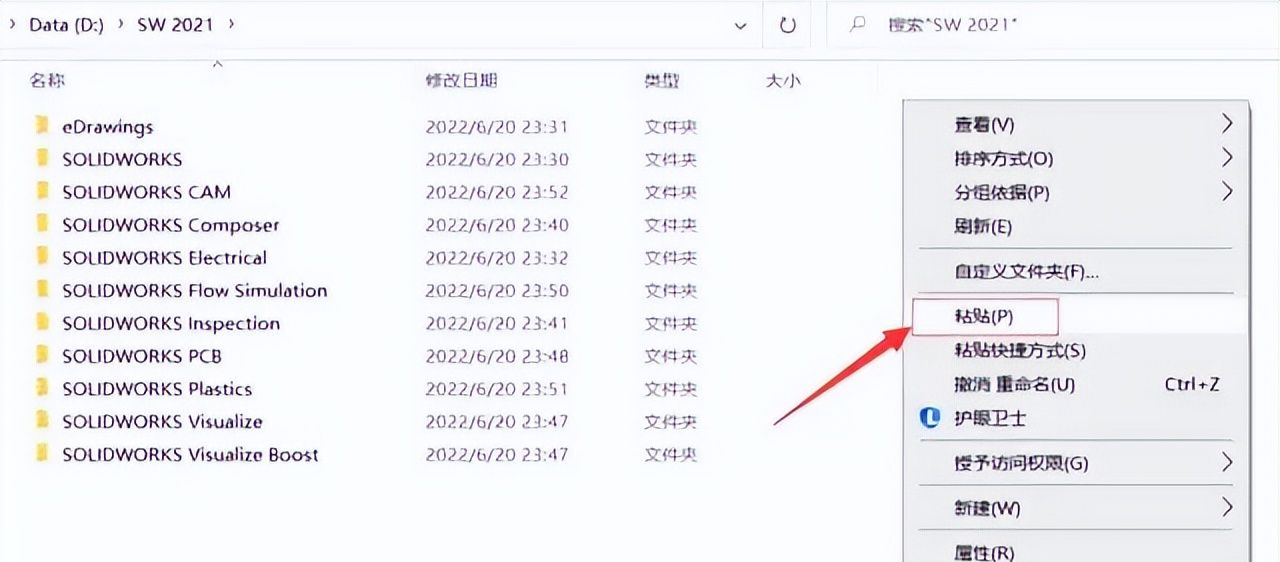Select the SOLIDWORKS Flow Simulation folder name
The width and height of the screenshot is (1280, 562).
click(195, 291)
